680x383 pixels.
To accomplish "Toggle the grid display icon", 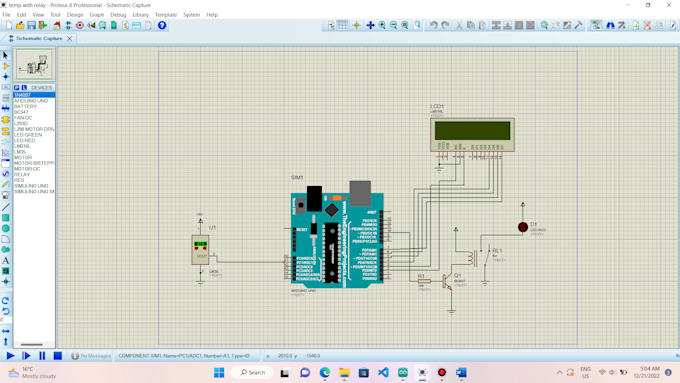I will pyautogui.click(x=343, y=26).
